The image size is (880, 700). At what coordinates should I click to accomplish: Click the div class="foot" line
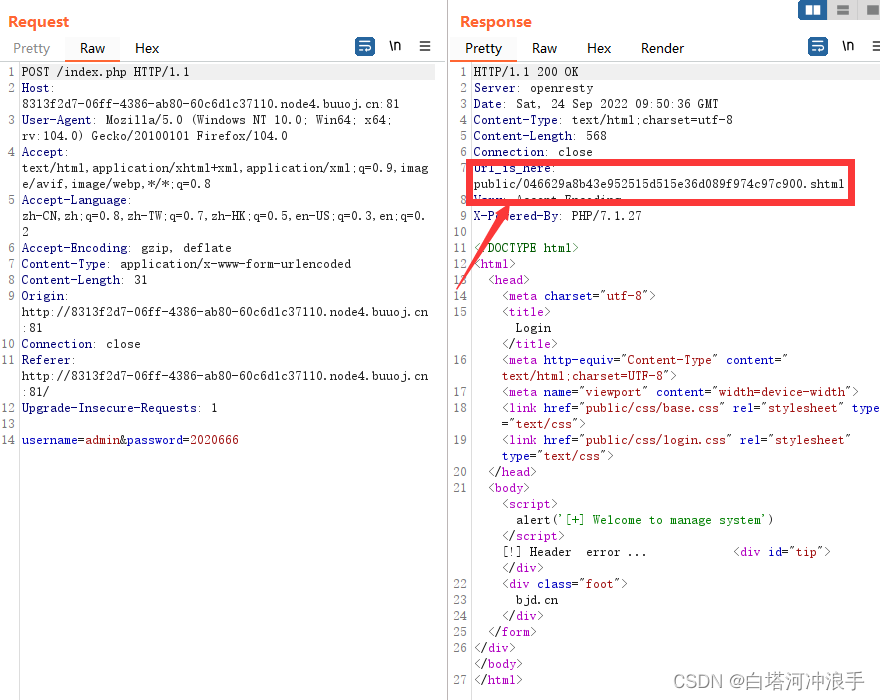click(565, 584)
